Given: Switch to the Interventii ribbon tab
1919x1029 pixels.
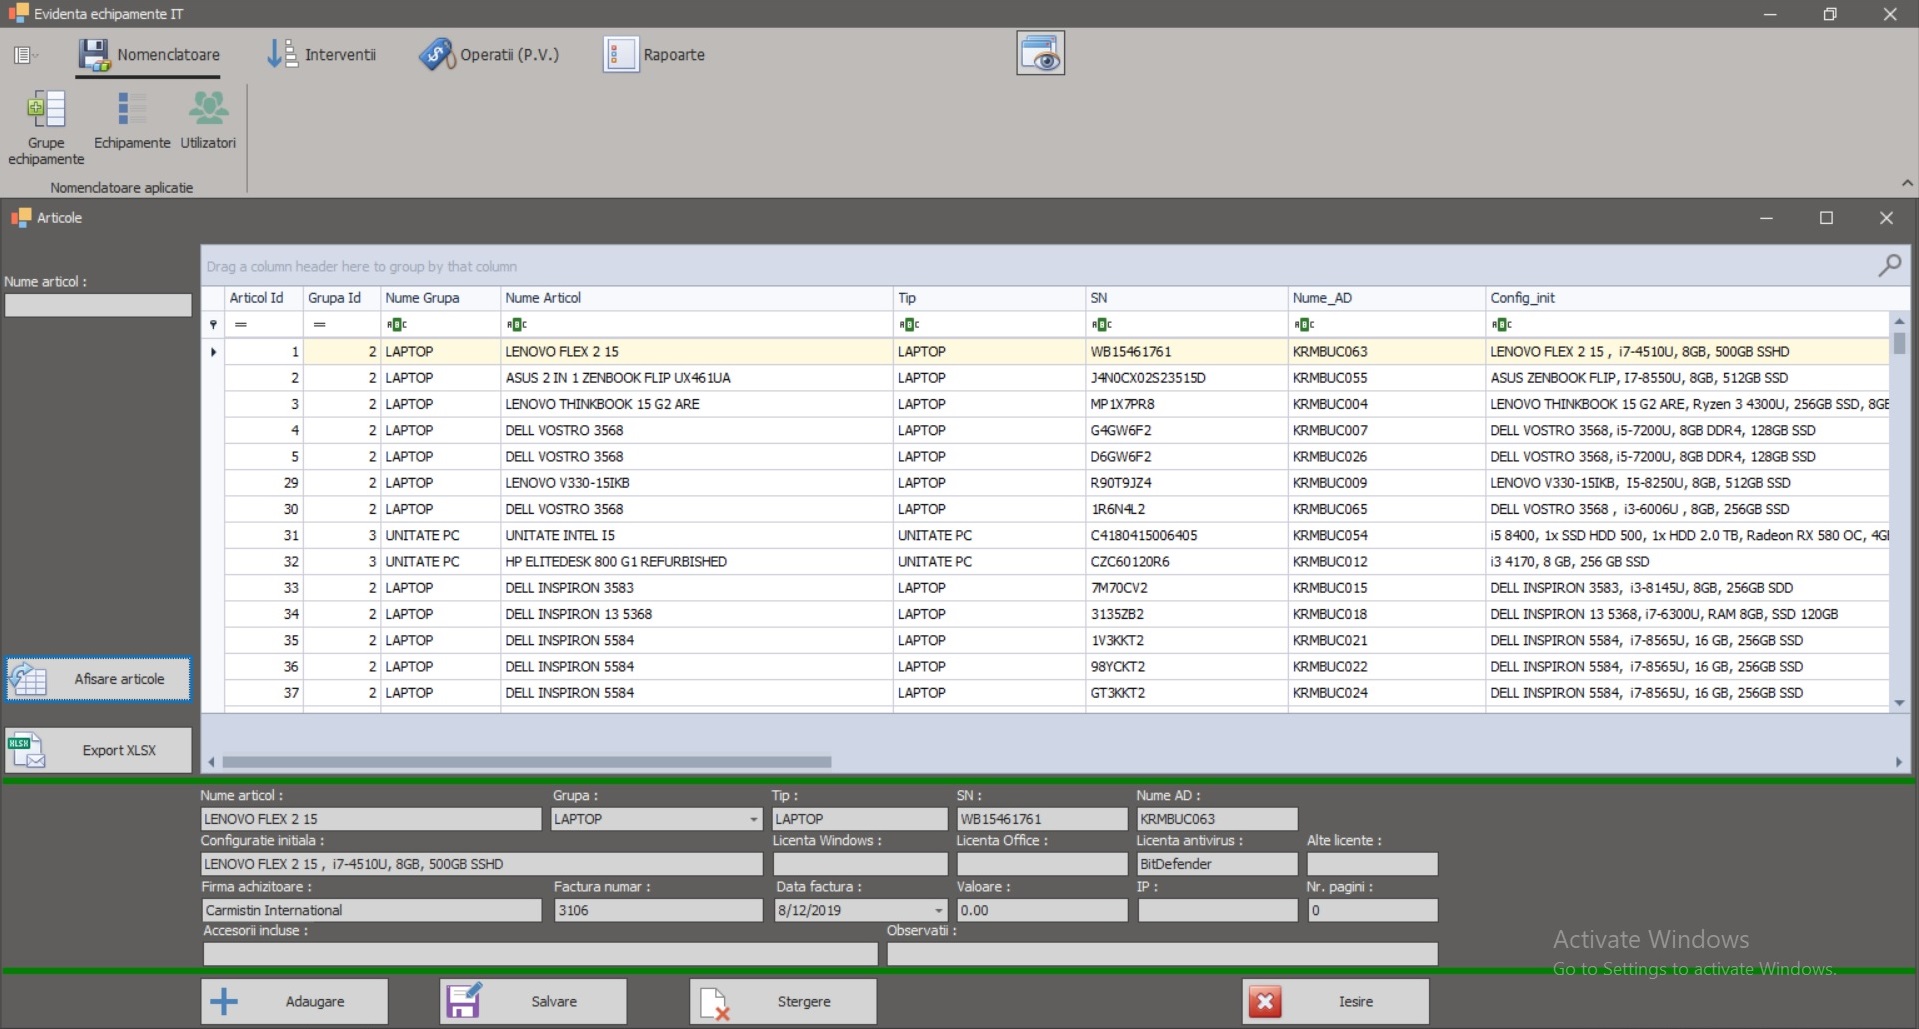Looking at the screenshot, I should (x=322, y=55).
